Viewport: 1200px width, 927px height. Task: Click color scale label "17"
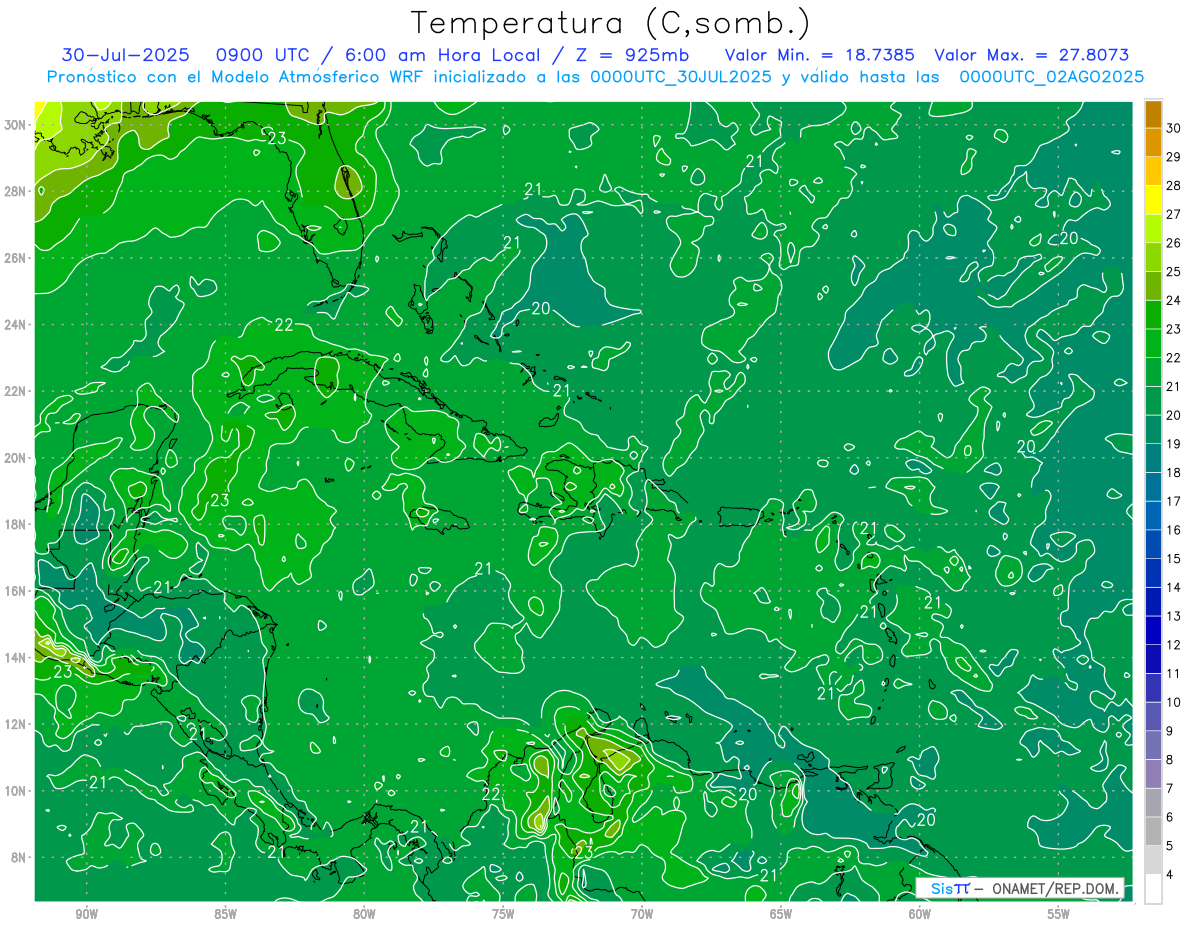tap(1174, 501)
